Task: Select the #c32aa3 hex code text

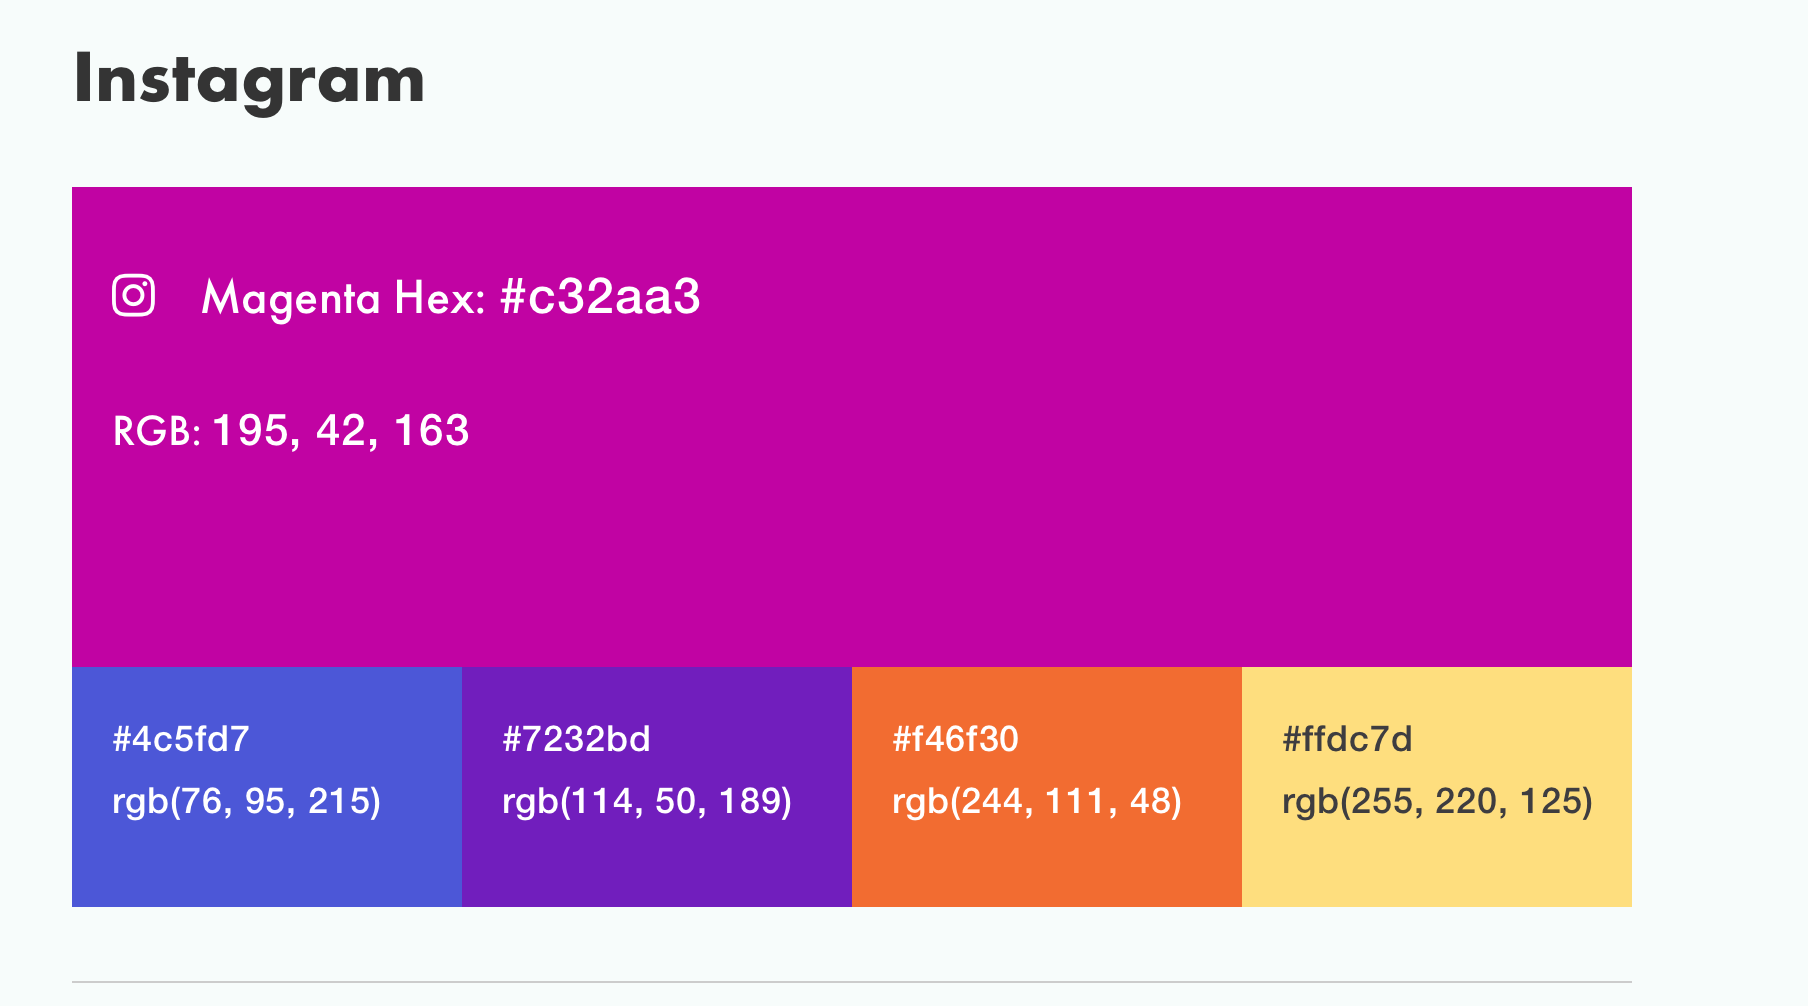Action: [x=600, y=297]
